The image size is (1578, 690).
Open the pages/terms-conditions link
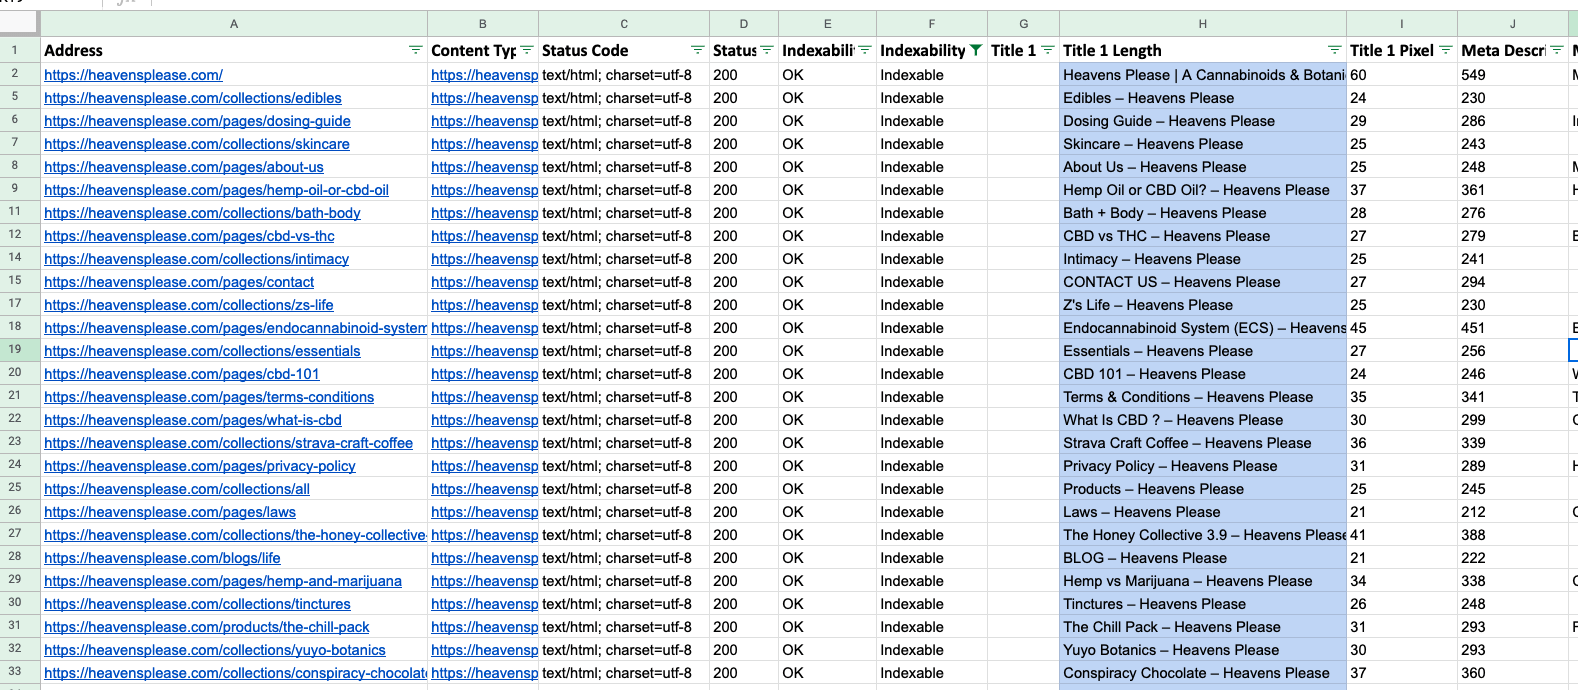[209, 397]
